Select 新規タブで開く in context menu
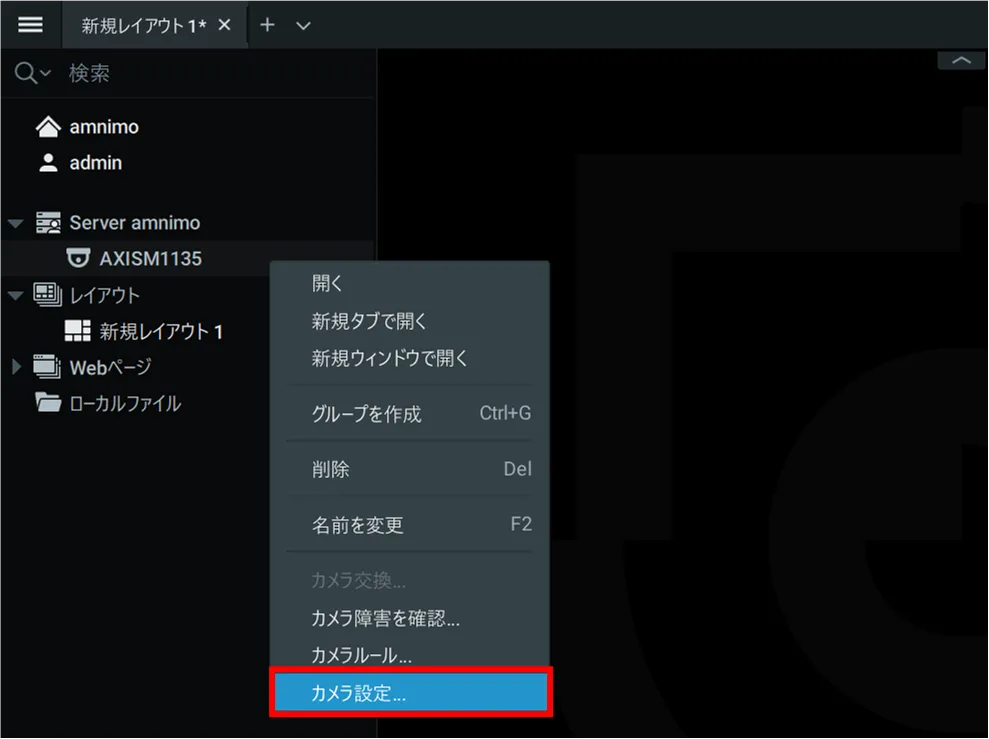989x739 pixels. coord(370,321)
